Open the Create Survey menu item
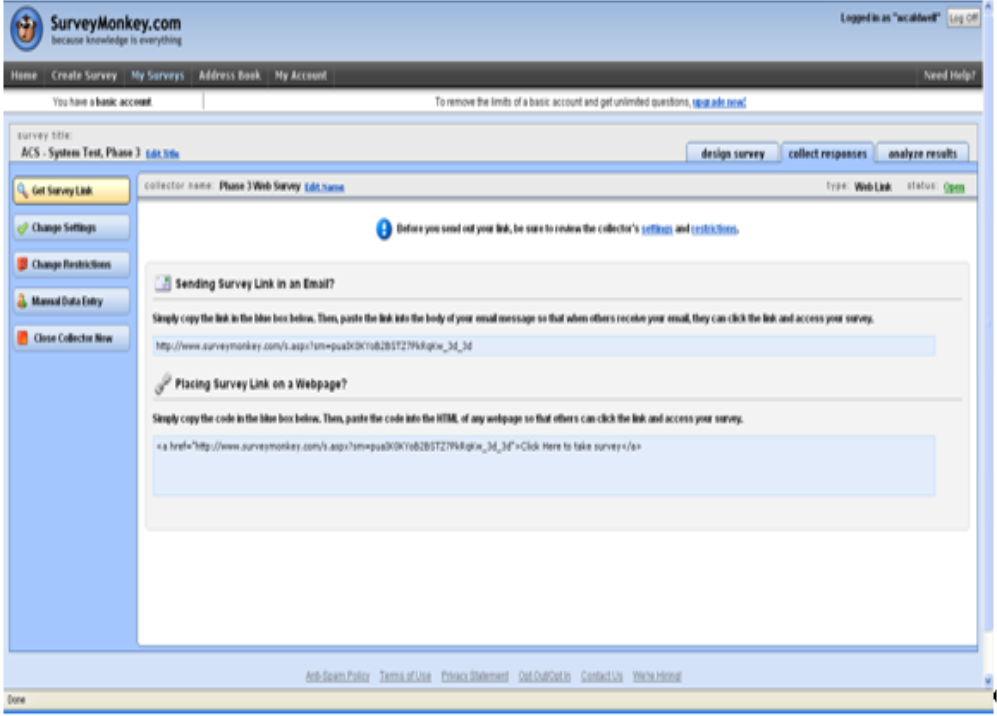 point(85,76)
